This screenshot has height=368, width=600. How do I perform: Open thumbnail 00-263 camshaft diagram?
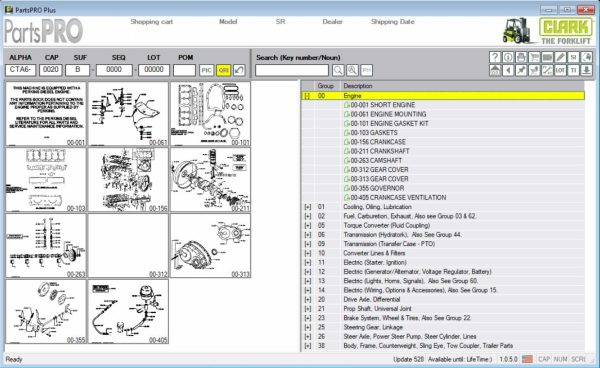pyautogui.click(x=46, y=246)
